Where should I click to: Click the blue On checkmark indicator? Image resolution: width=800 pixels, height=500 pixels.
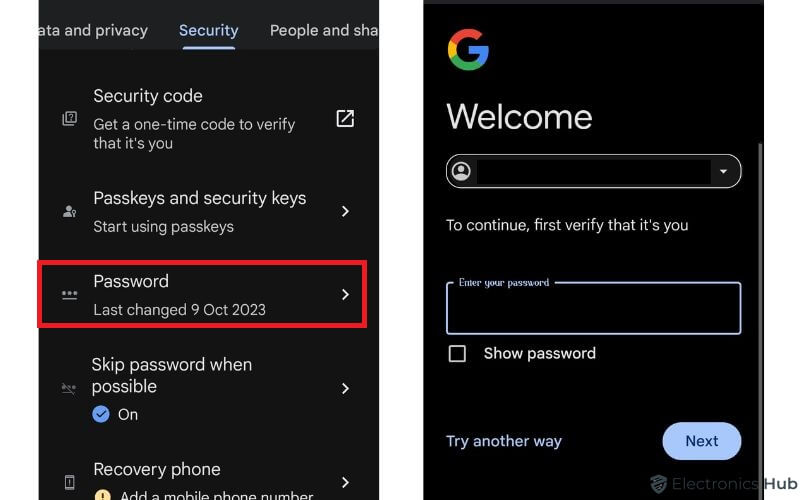101,414
